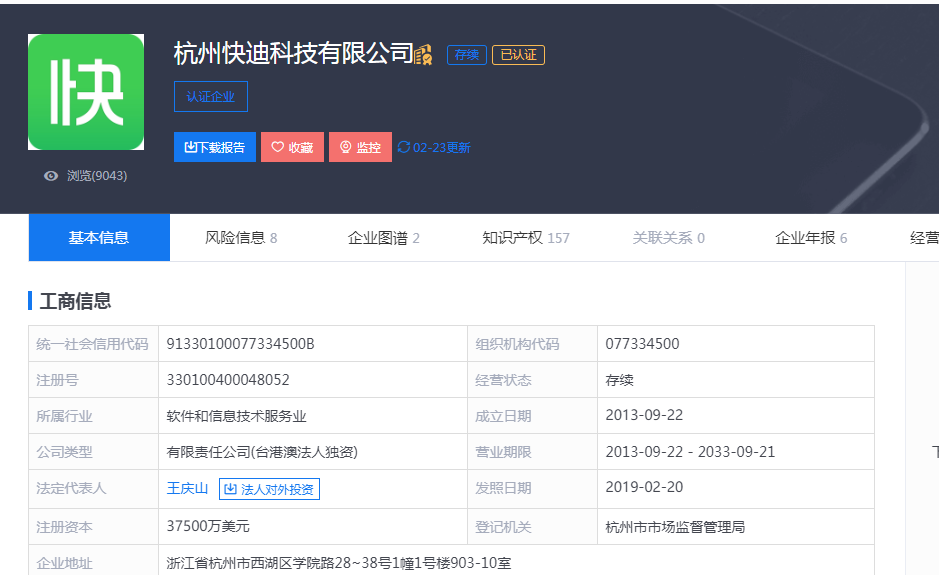Click industry value 软件和信息技术服务业
939x575 pixels.
click(x=236, y=416)
